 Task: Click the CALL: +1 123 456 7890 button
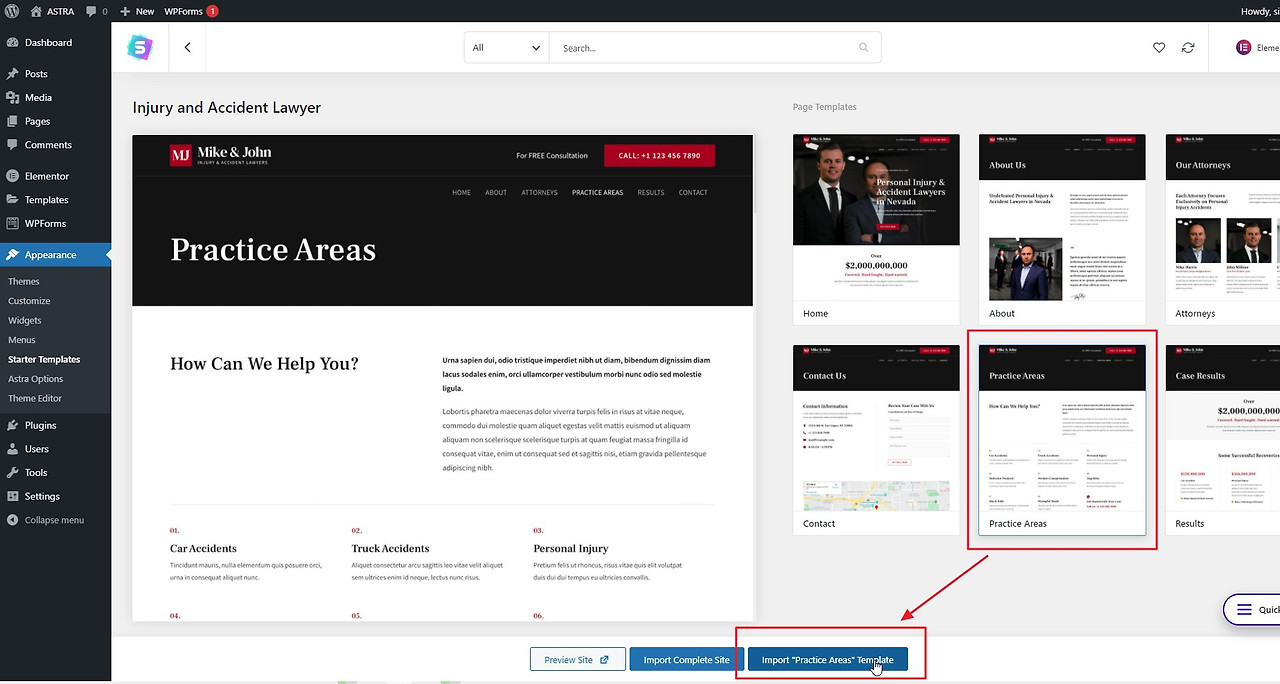(x=659, y=155)
